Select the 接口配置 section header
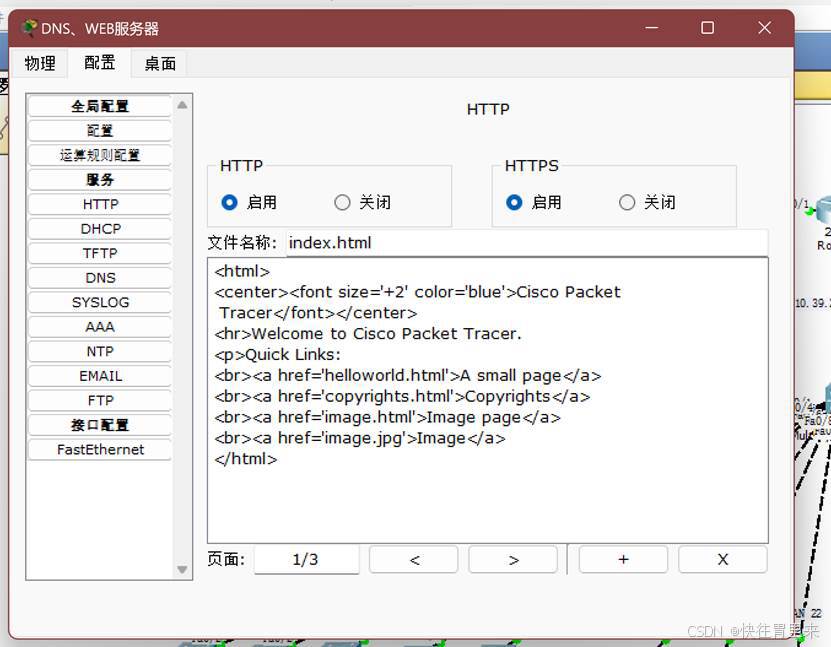This screenshot has height=647, width=831. pyautogui.click(x=100, y=425)
